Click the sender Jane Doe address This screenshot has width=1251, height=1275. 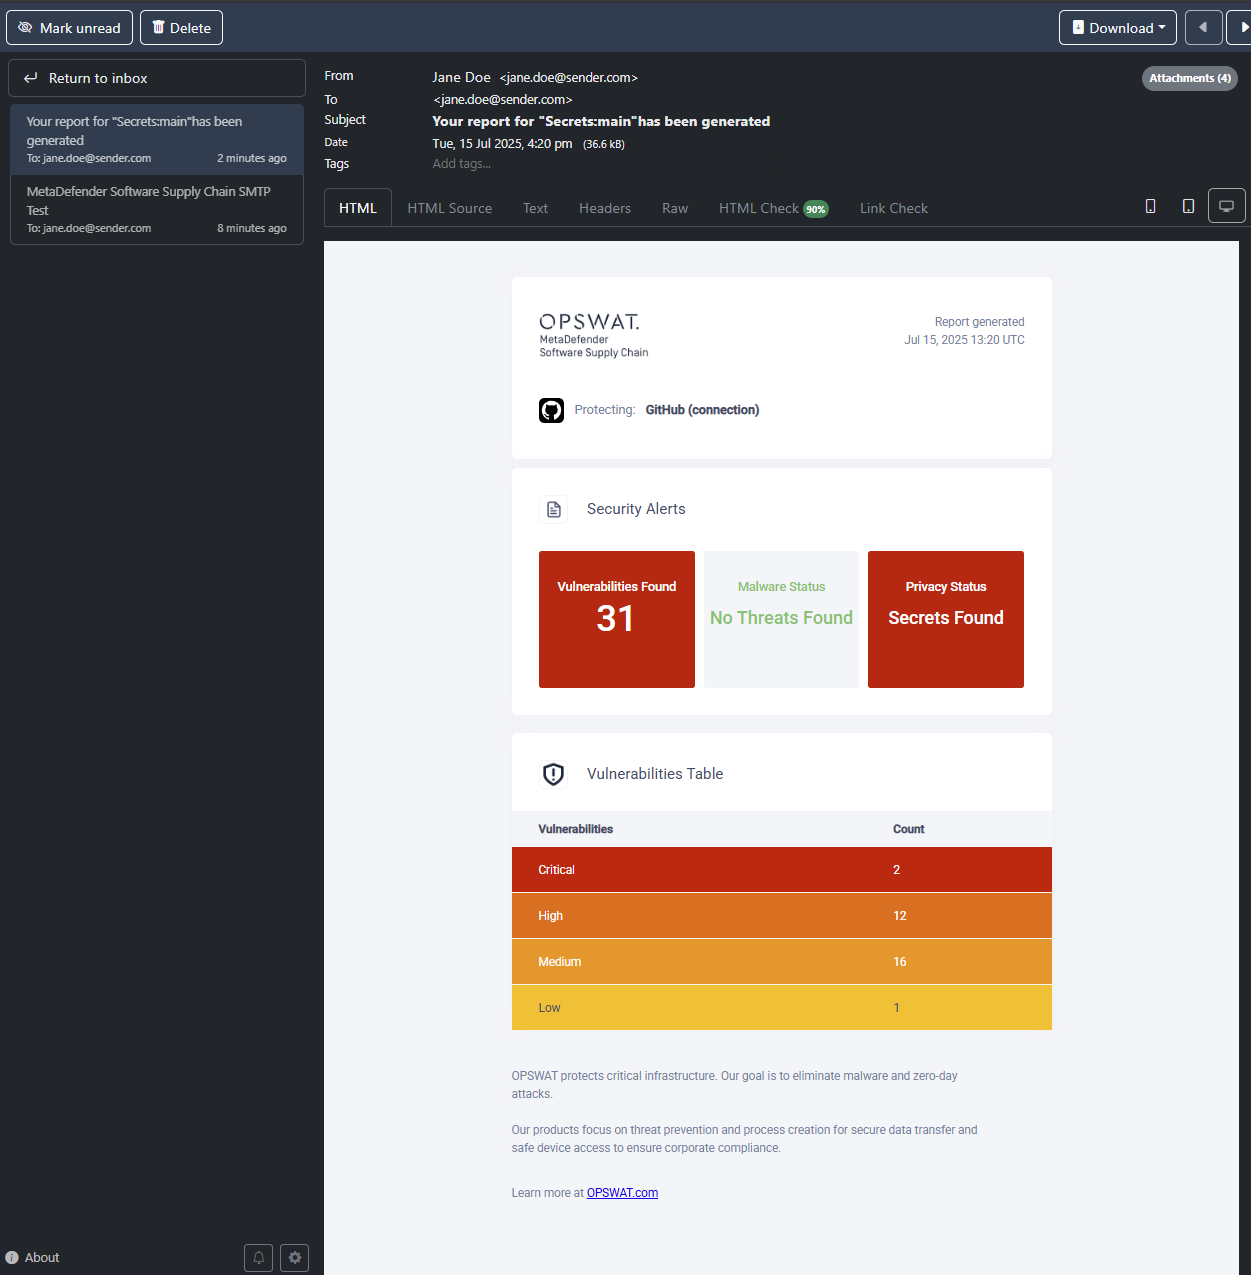[535, 77]
